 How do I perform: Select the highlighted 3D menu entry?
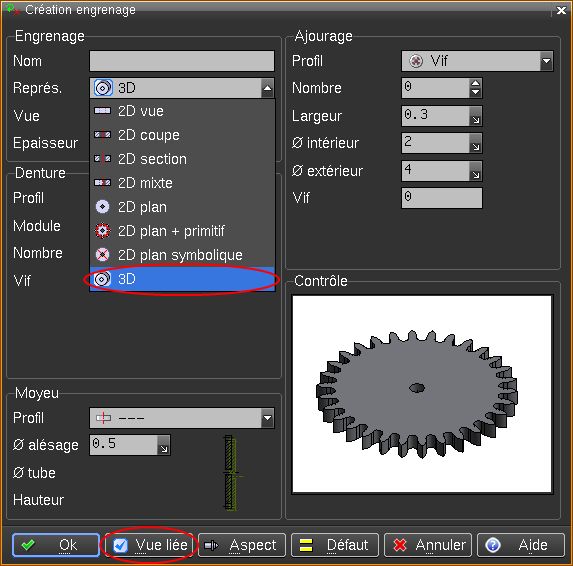coord(182,279)
